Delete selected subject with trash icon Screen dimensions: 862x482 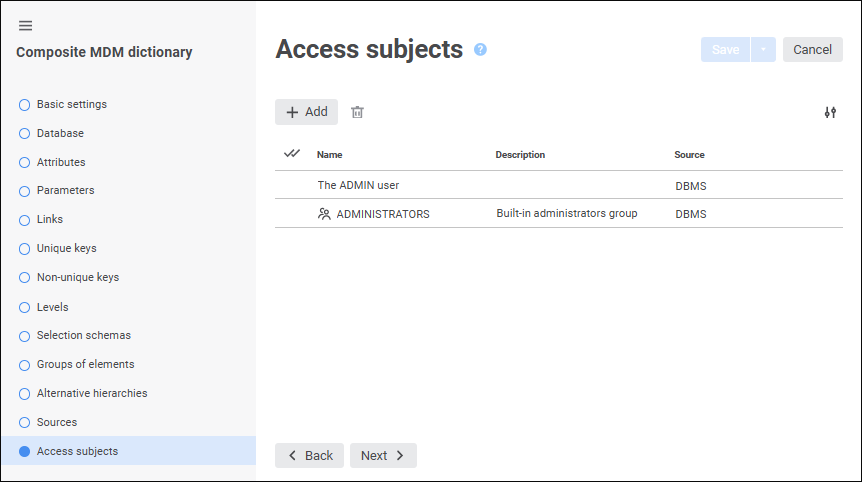click(x=357, y=112)
